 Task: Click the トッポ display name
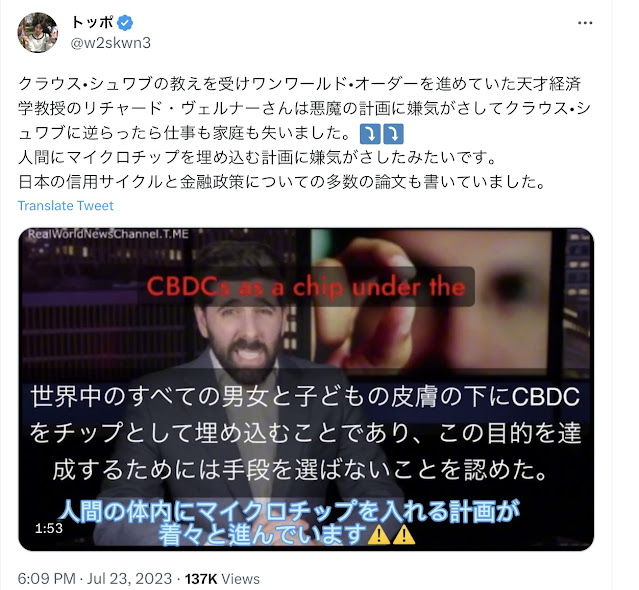point(93,22)
